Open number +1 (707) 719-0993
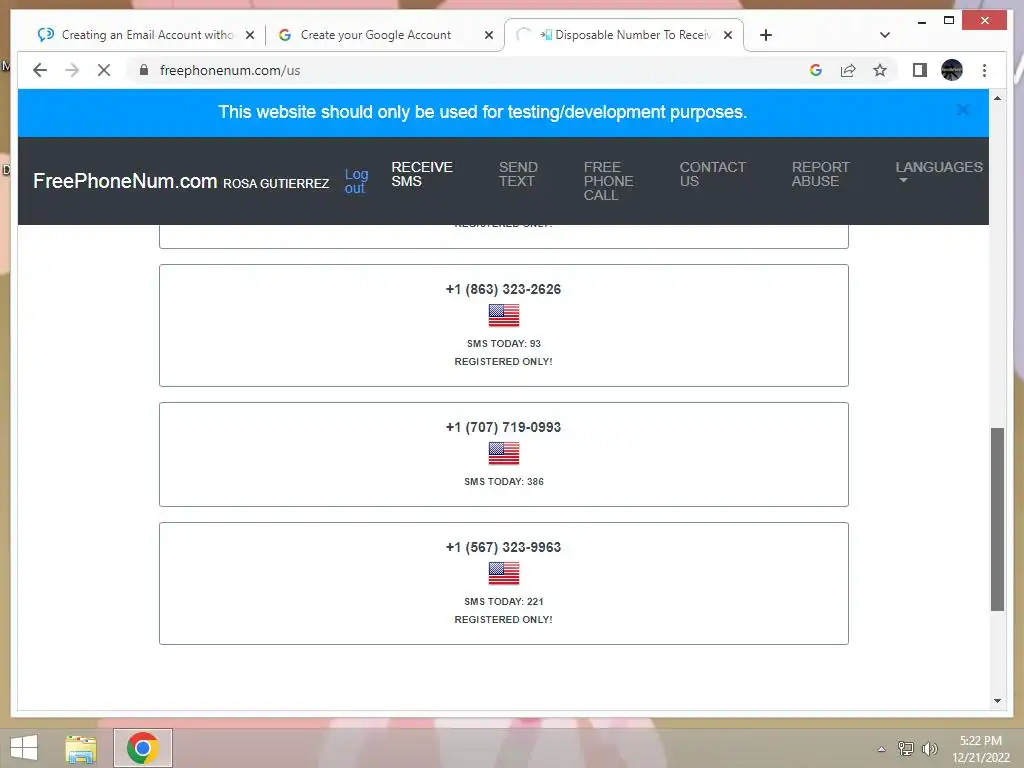Screen dimensions: 1024x768 pyautogui.click(x=503, y=427)
